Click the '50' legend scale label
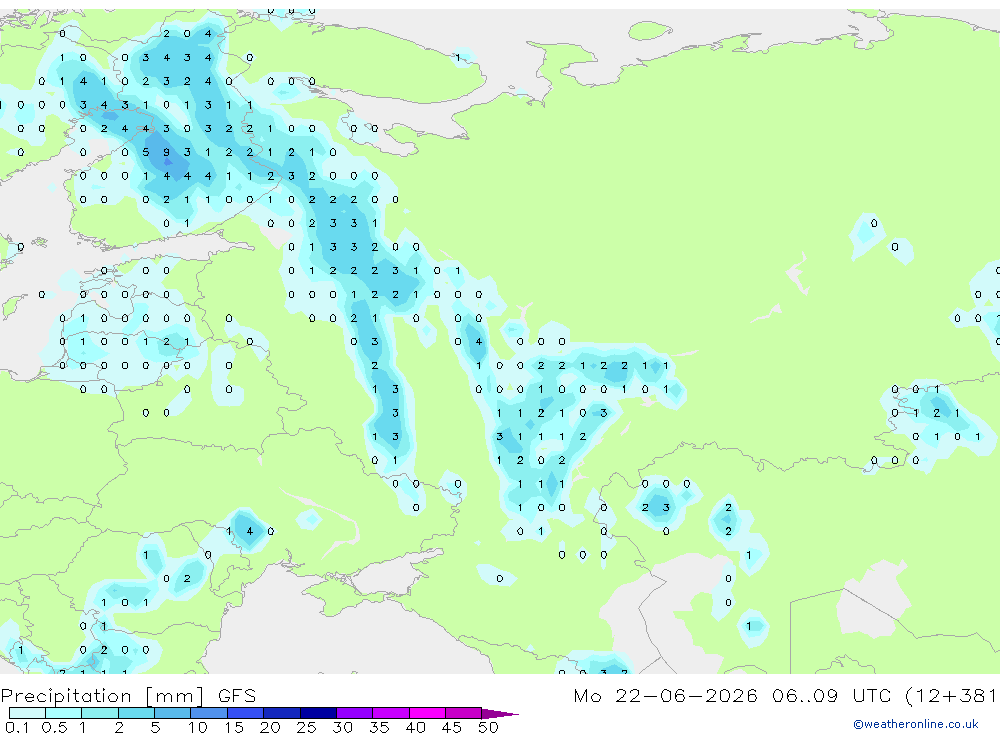 (488, 727)
